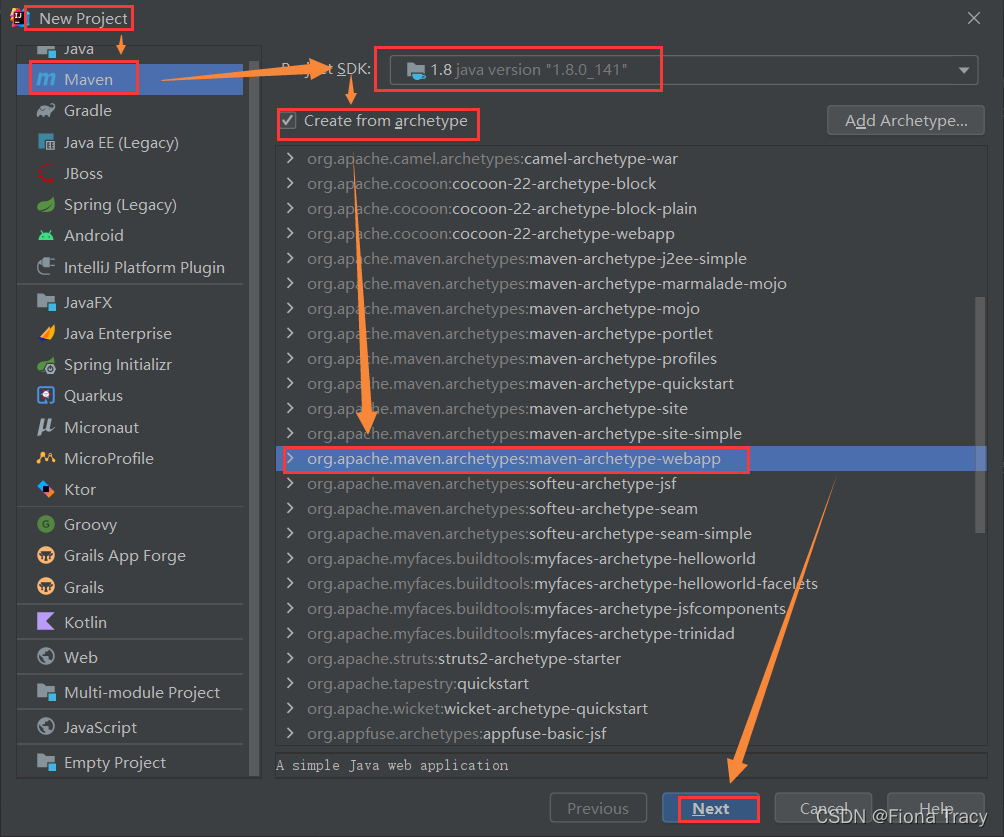Choose Kotlin project type
This screenshot has height=837, width=1004.
[x=130, y=622]
